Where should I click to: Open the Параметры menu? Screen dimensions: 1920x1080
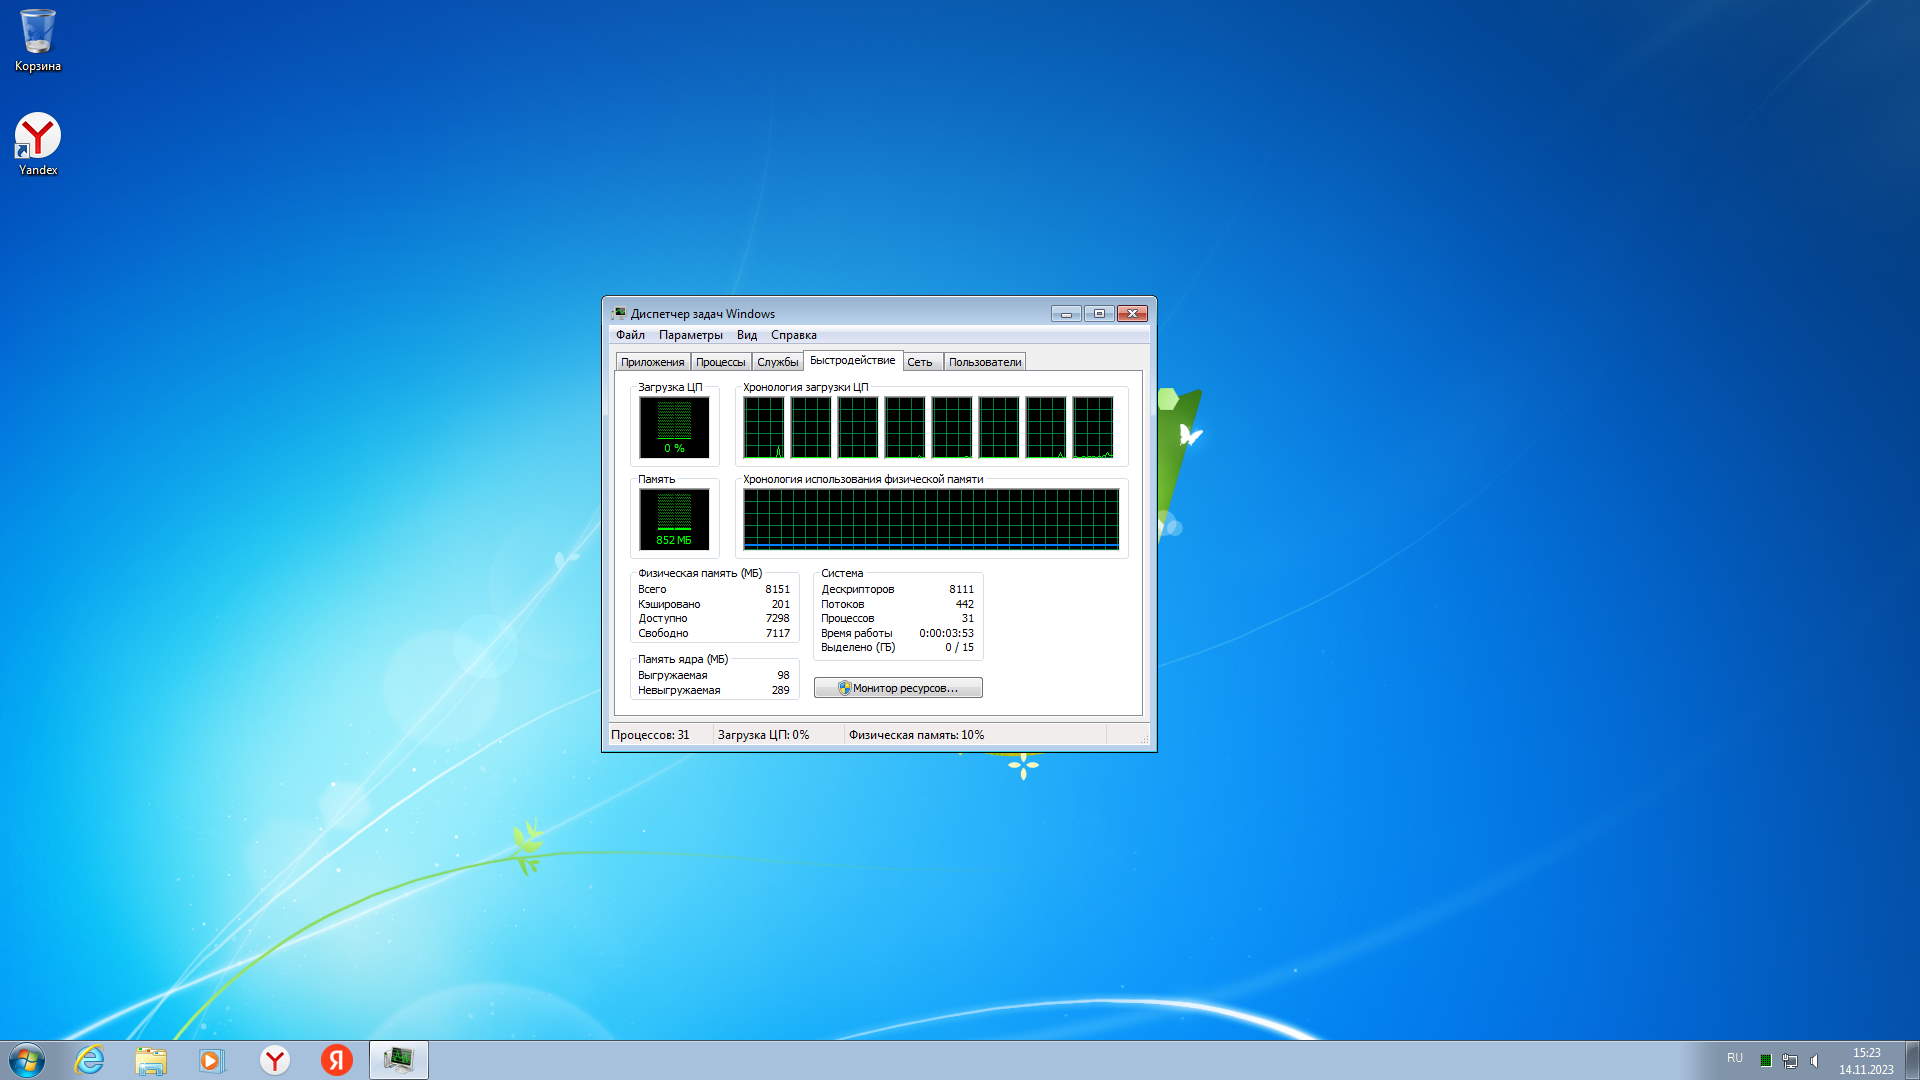(x=690, y=335)
